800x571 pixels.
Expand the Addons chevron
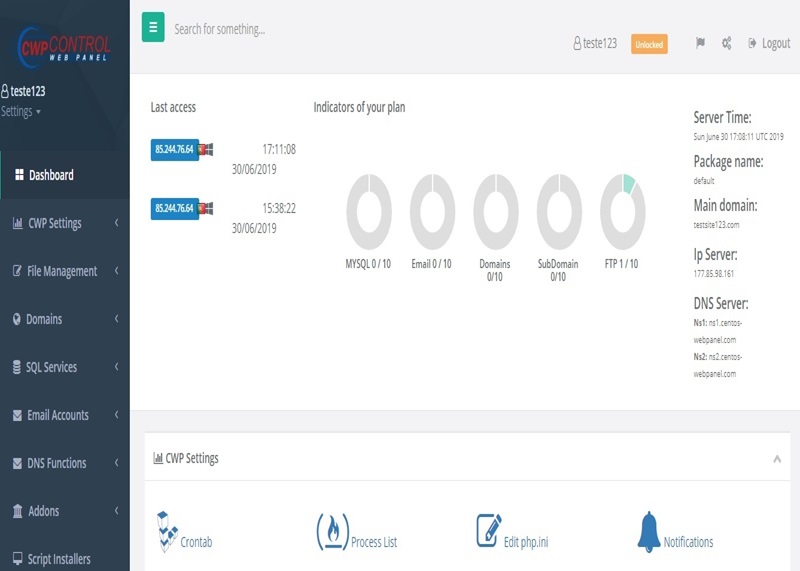coord(116,510)
